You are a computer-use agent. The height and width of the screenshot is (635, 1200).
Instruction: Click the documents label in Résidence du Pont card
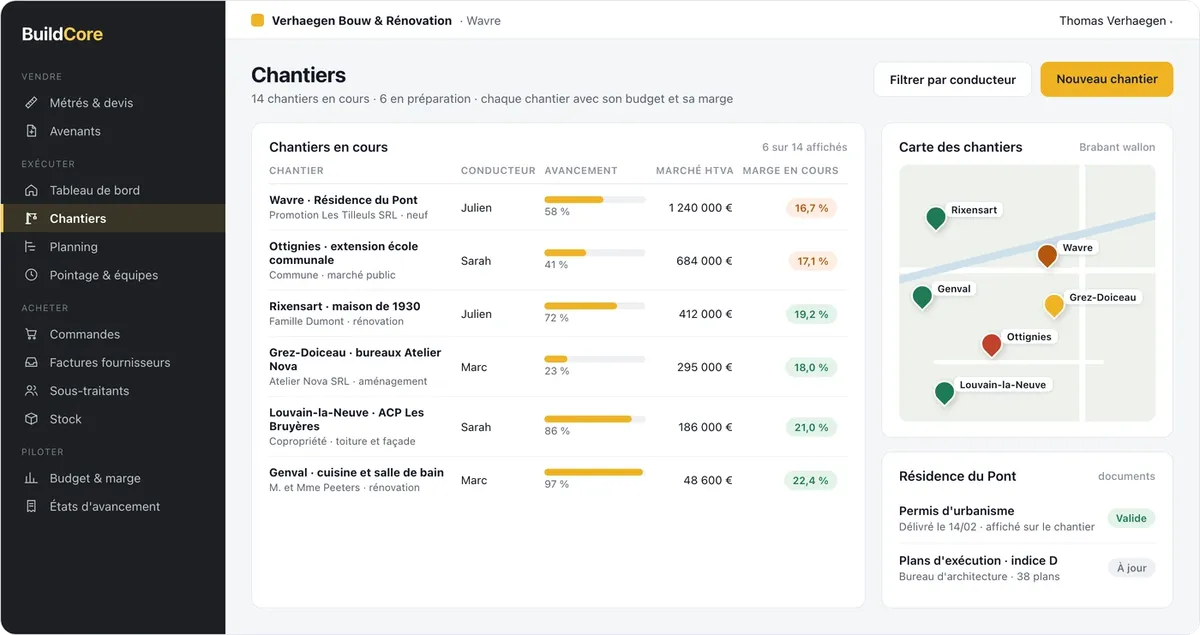pos(1126,477)
